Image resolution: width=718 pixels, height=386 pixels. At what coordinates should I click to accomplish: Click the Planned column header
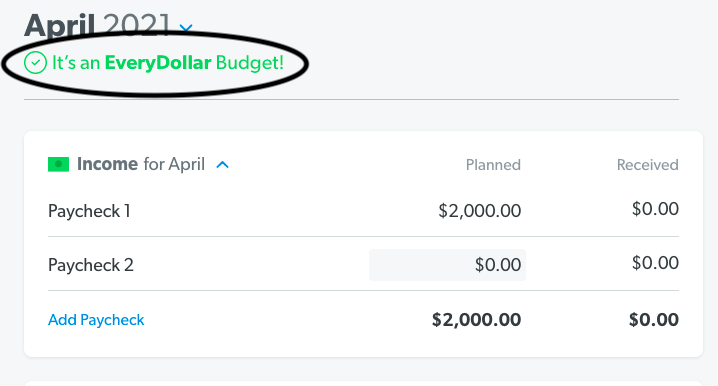493,165
